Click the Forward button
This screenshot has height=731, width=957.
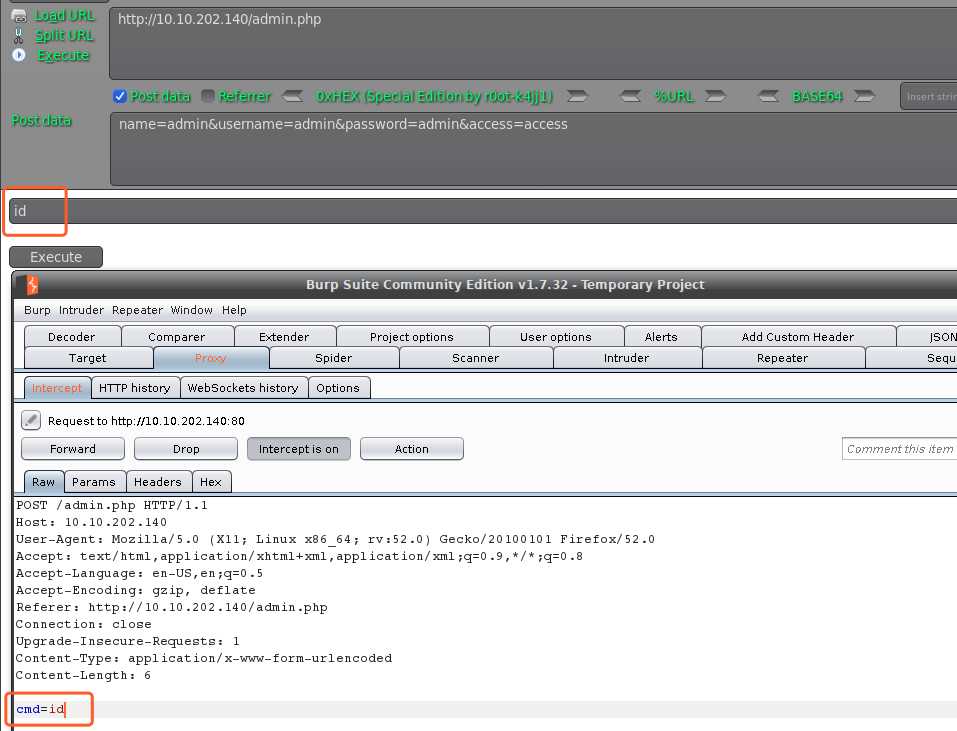[x=73, y=449]
